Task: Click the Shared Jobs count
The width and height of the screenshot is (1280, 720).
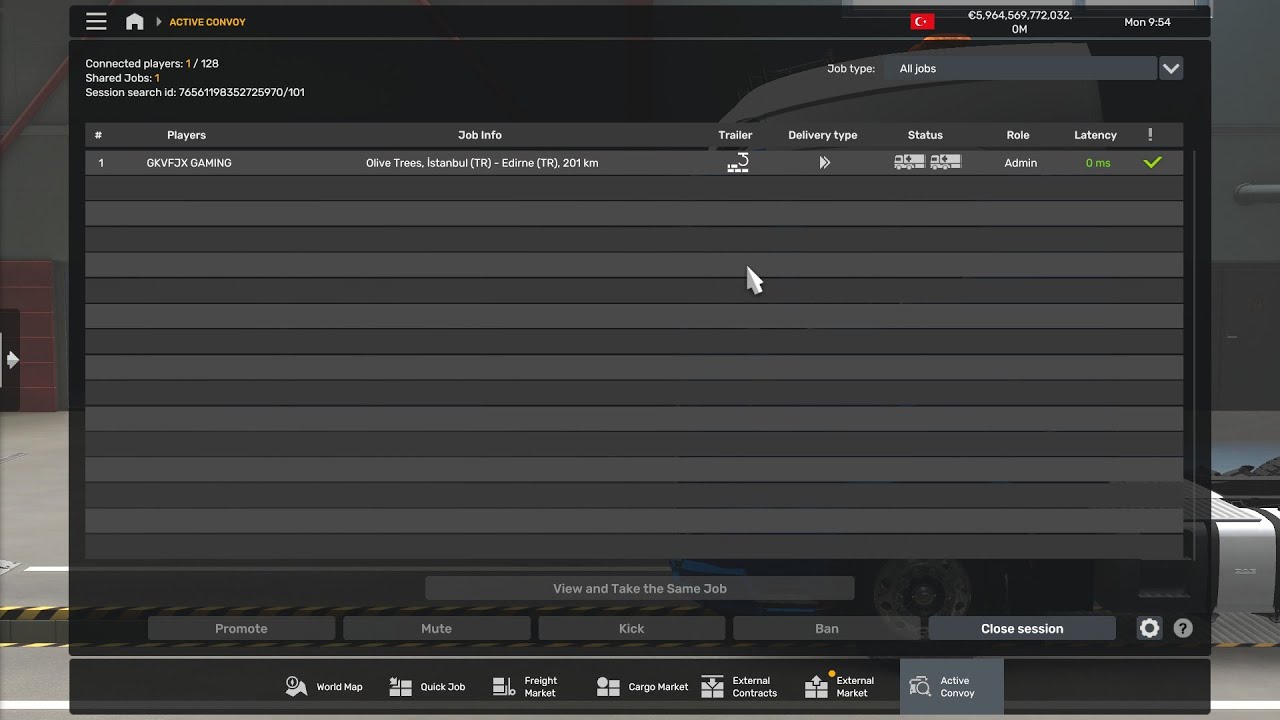Action: [x=122, y=78]
